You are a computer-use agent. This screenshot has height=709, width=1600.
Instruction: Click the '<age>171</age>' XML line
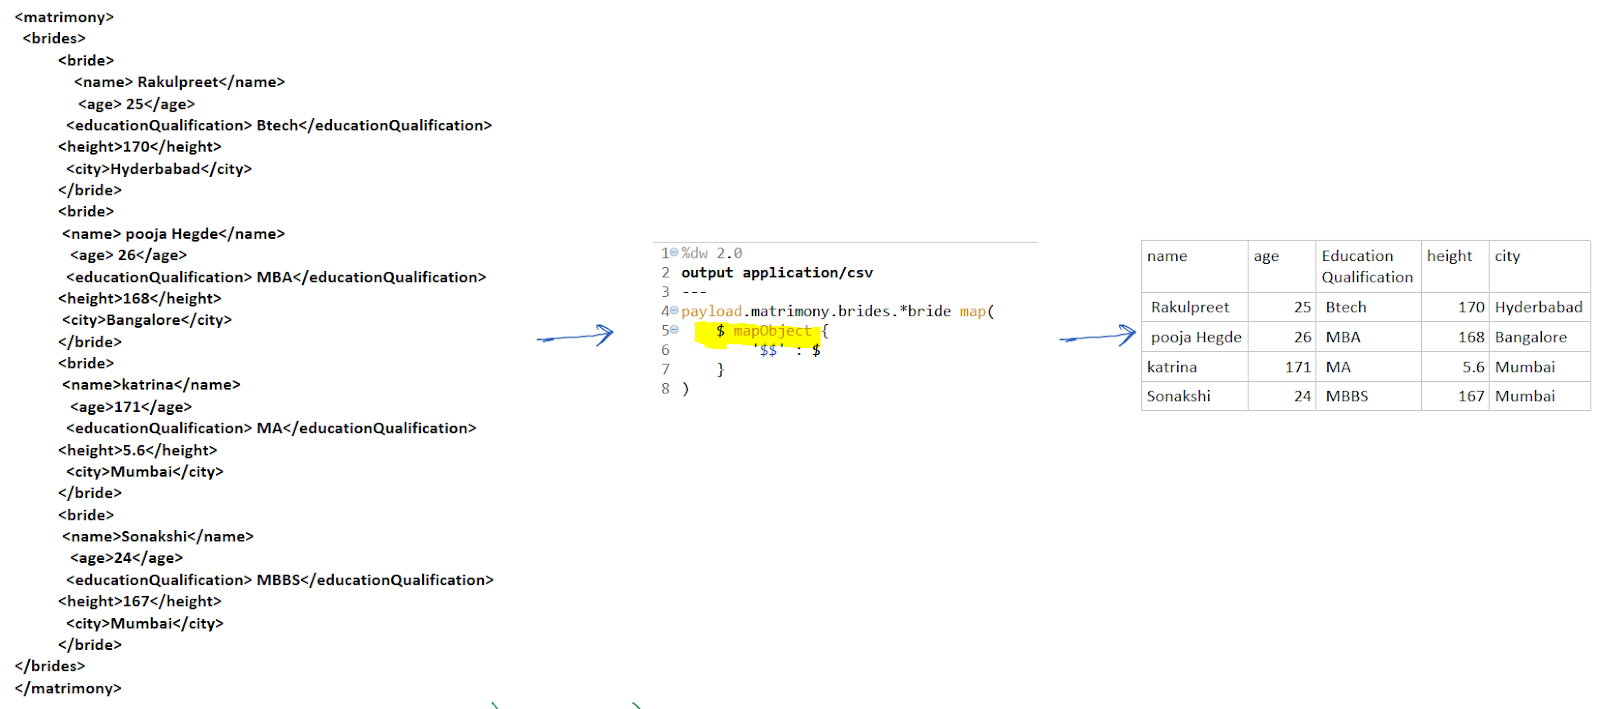(x=130, y=407)
